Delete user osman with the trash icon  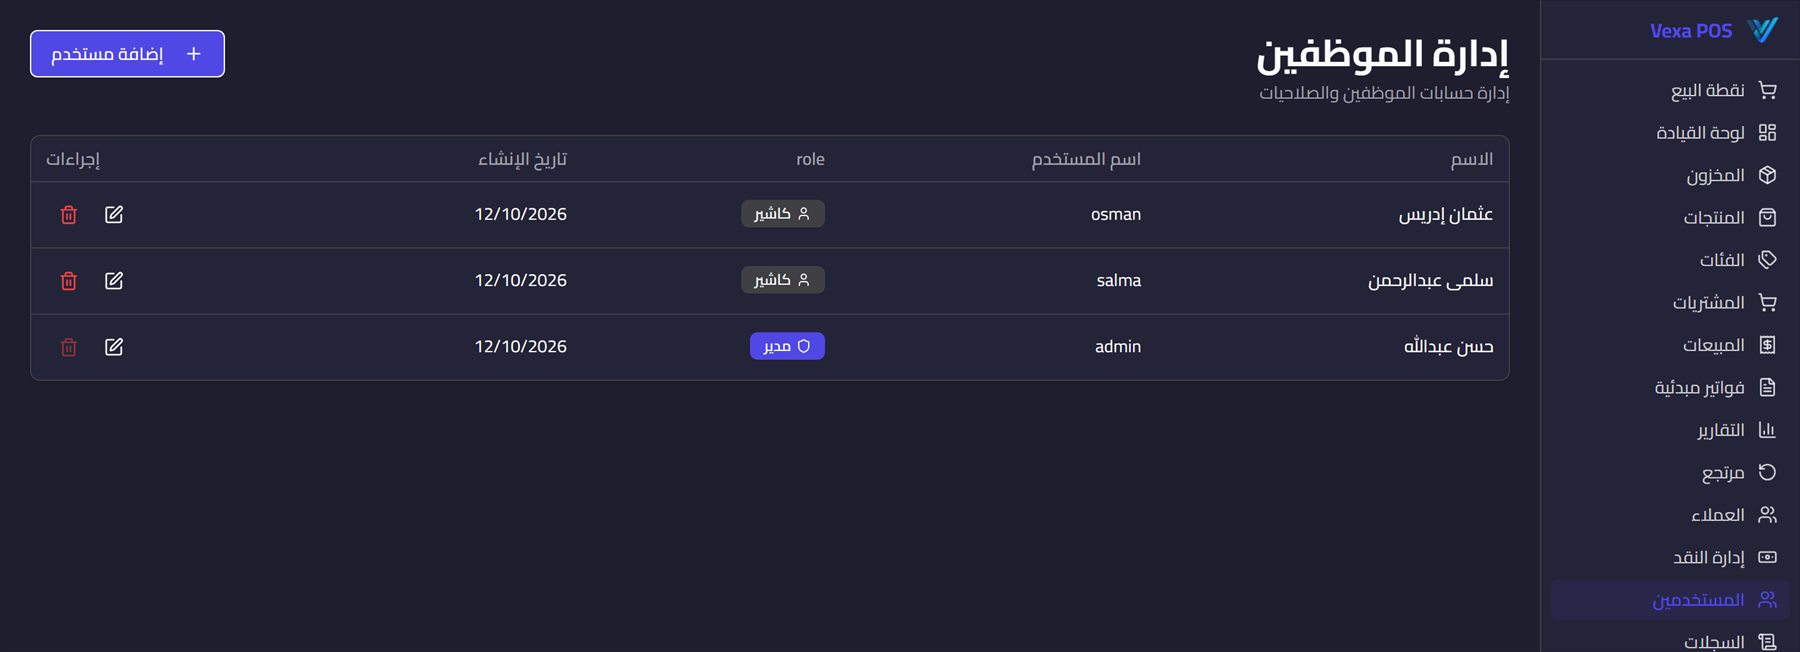pyautogui.click(x=69, y=215)
